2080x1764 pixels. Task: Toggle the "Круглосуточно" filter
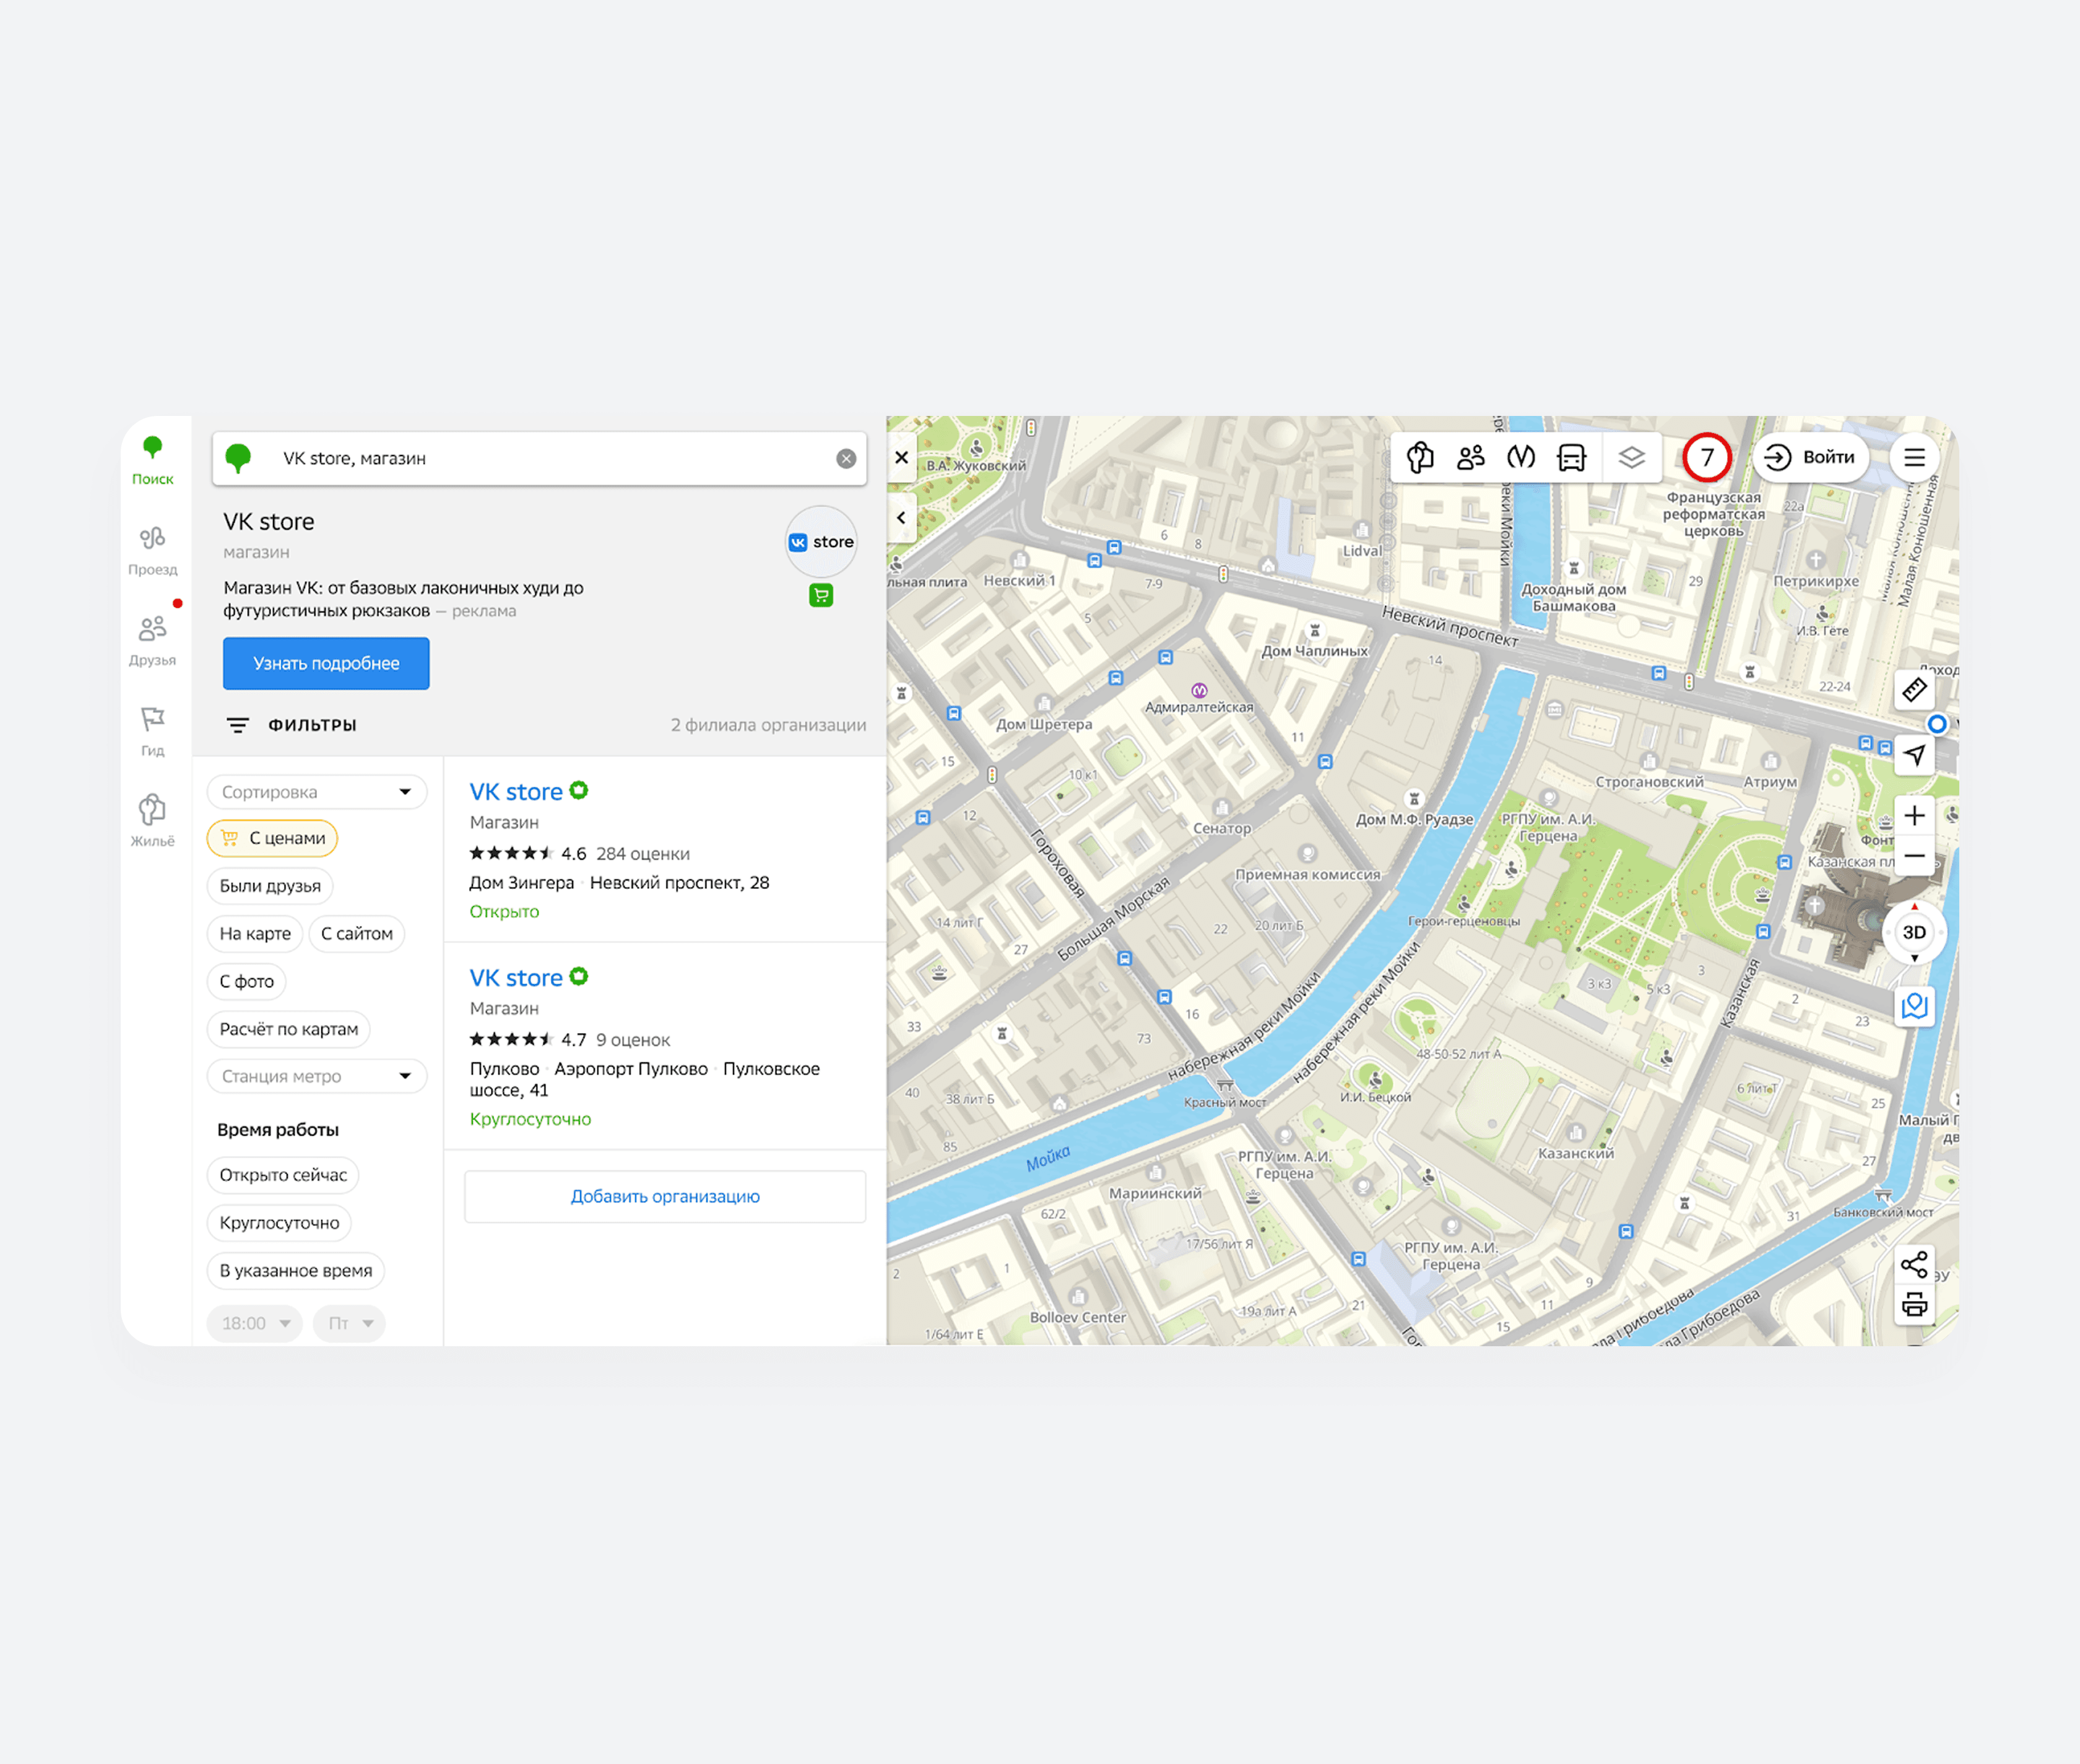click(x=279, y=1223)
